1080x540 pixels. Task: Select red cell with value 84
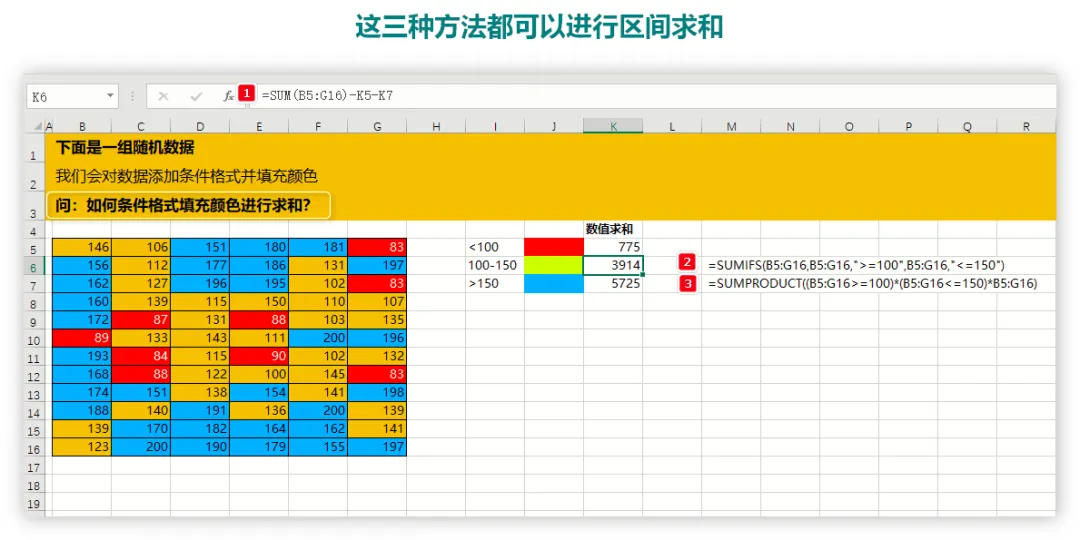(x=141, y=355)
